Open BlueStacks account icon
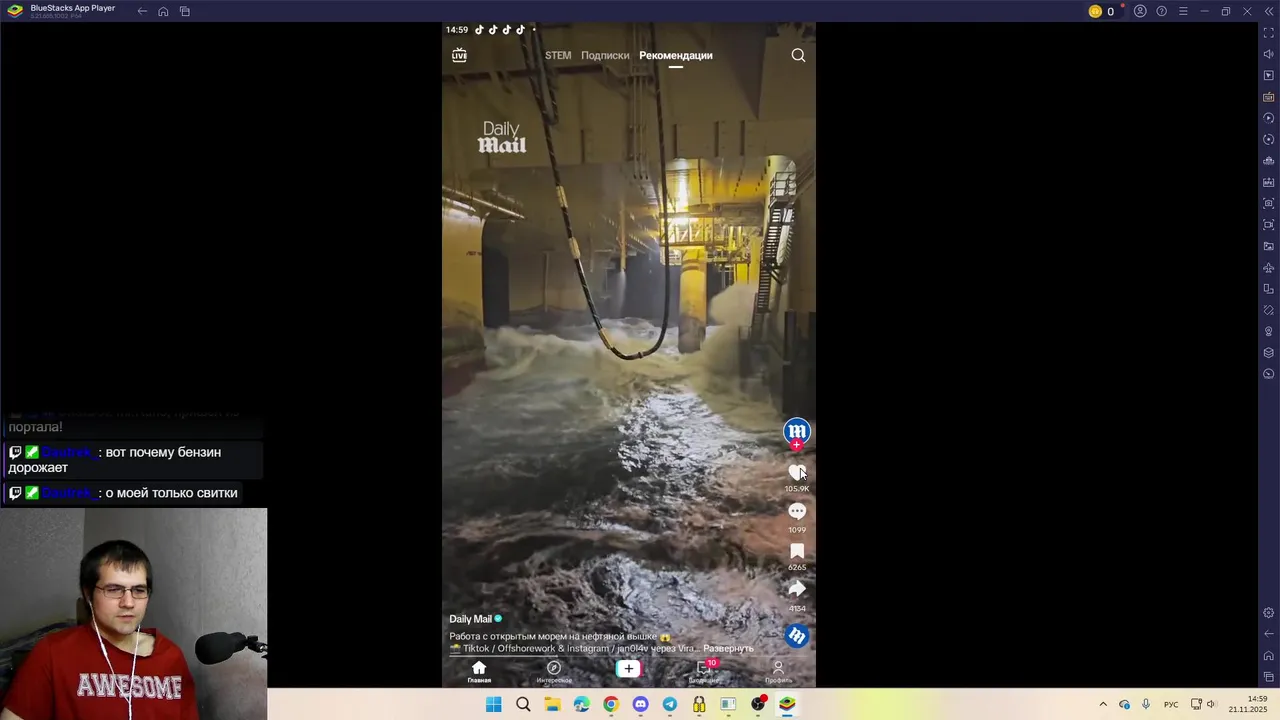Image resolution: width=1280 pixels, height=720 pixels. pos(1140,11)
